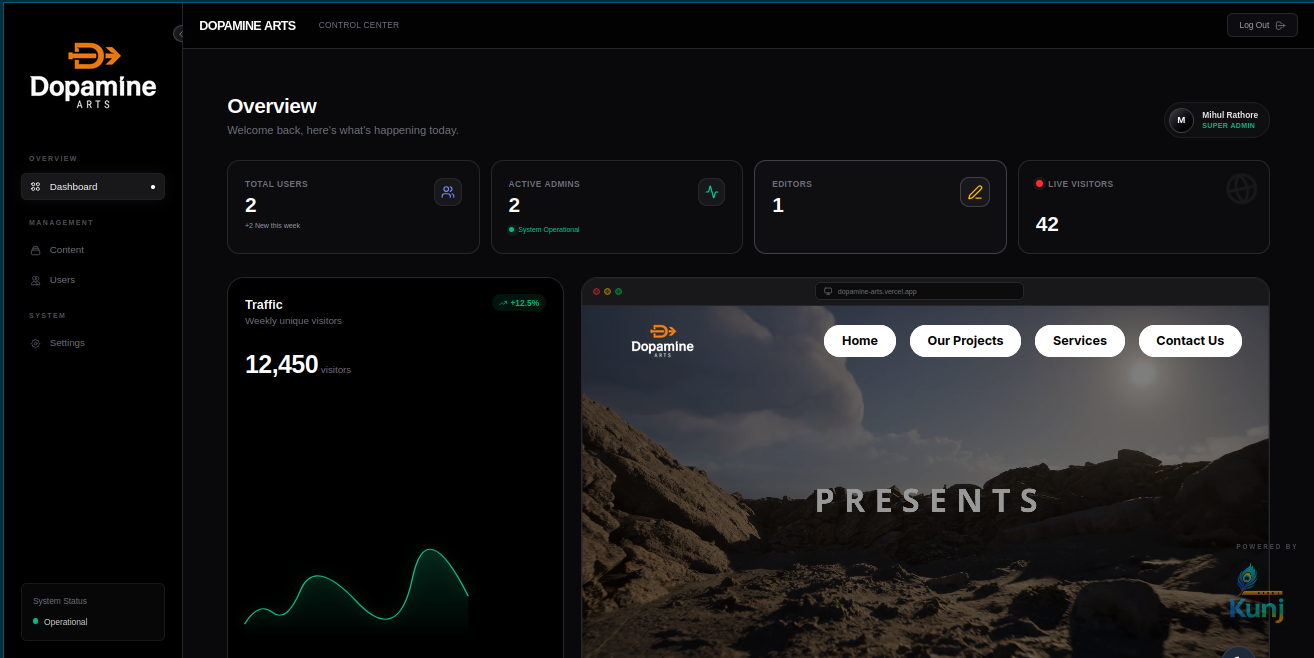This screenshot has height=658, width=1314.
Task: Click the Kunj peacock feather logo
Action: pyautogui.click(x=1255, y=594)
